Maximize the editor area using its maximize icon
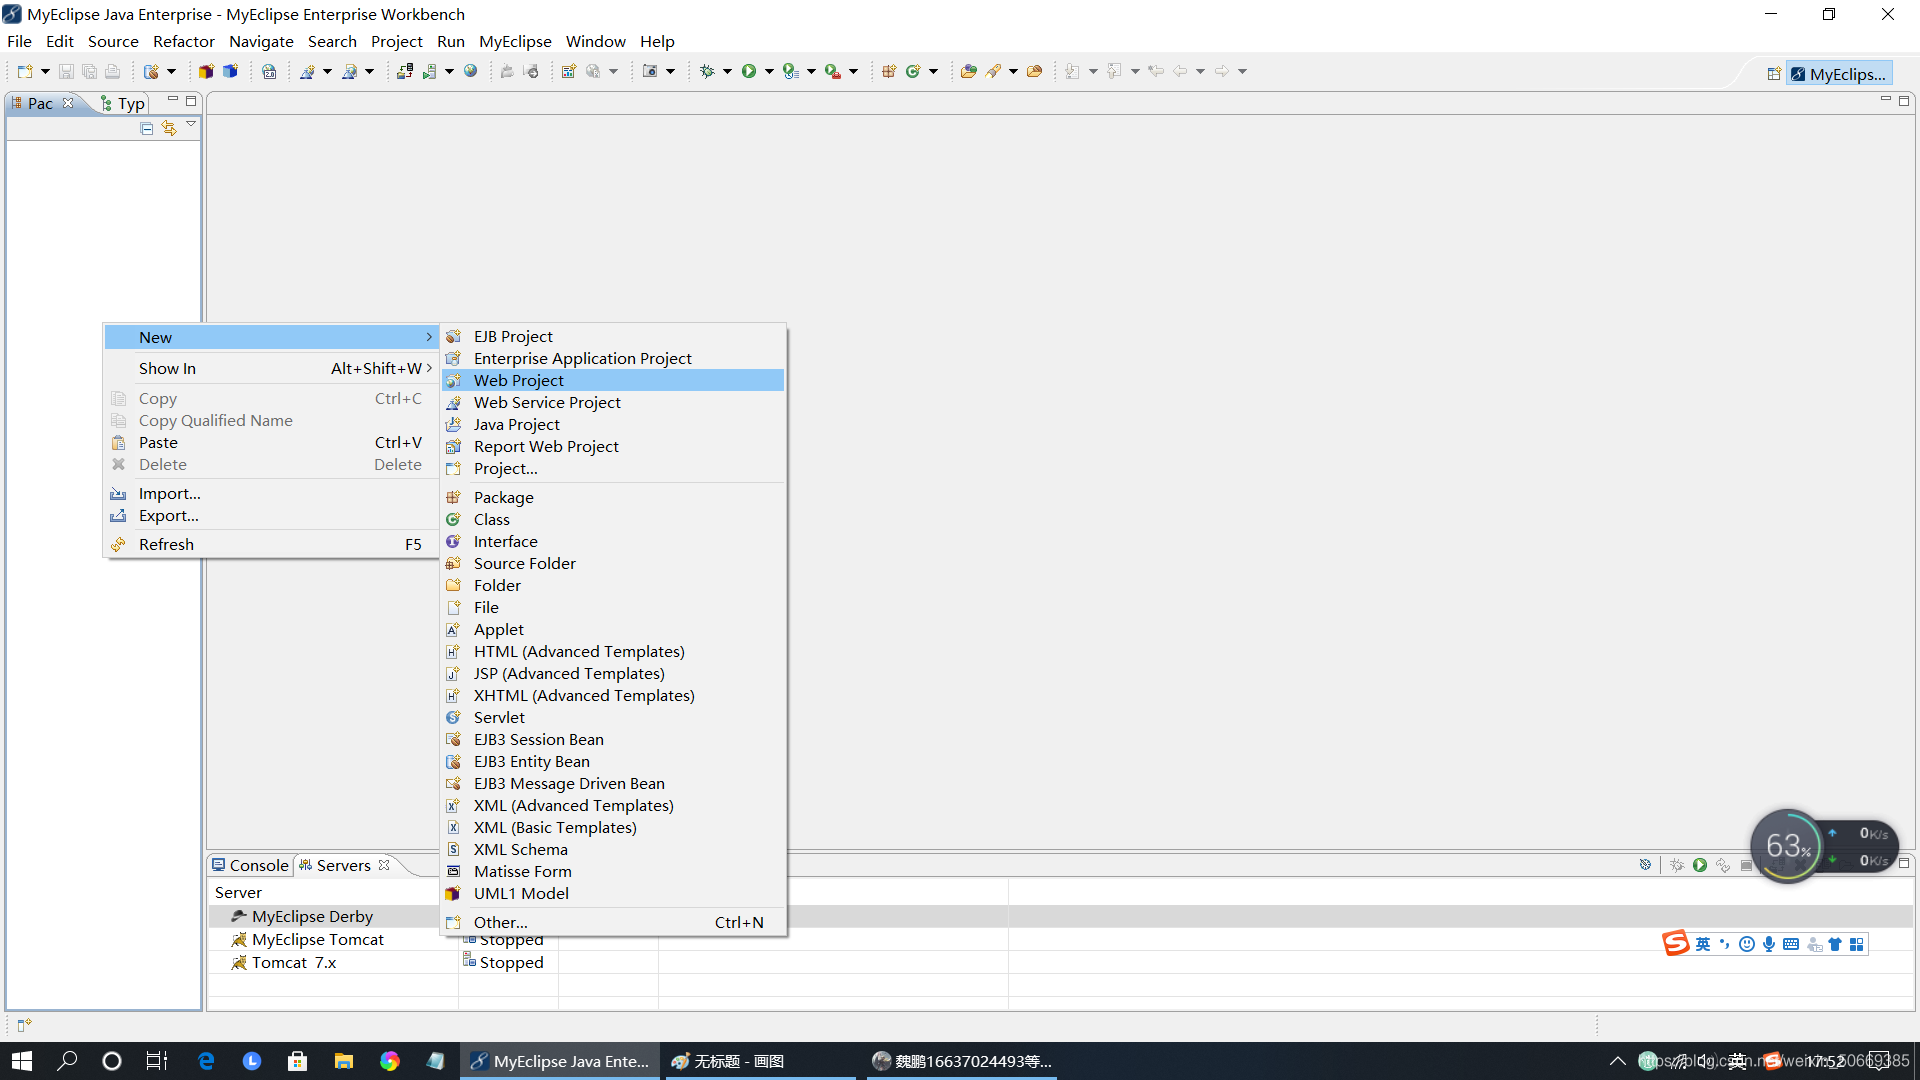Viewport: 1920px width, 1080px height. (1904, 101)
